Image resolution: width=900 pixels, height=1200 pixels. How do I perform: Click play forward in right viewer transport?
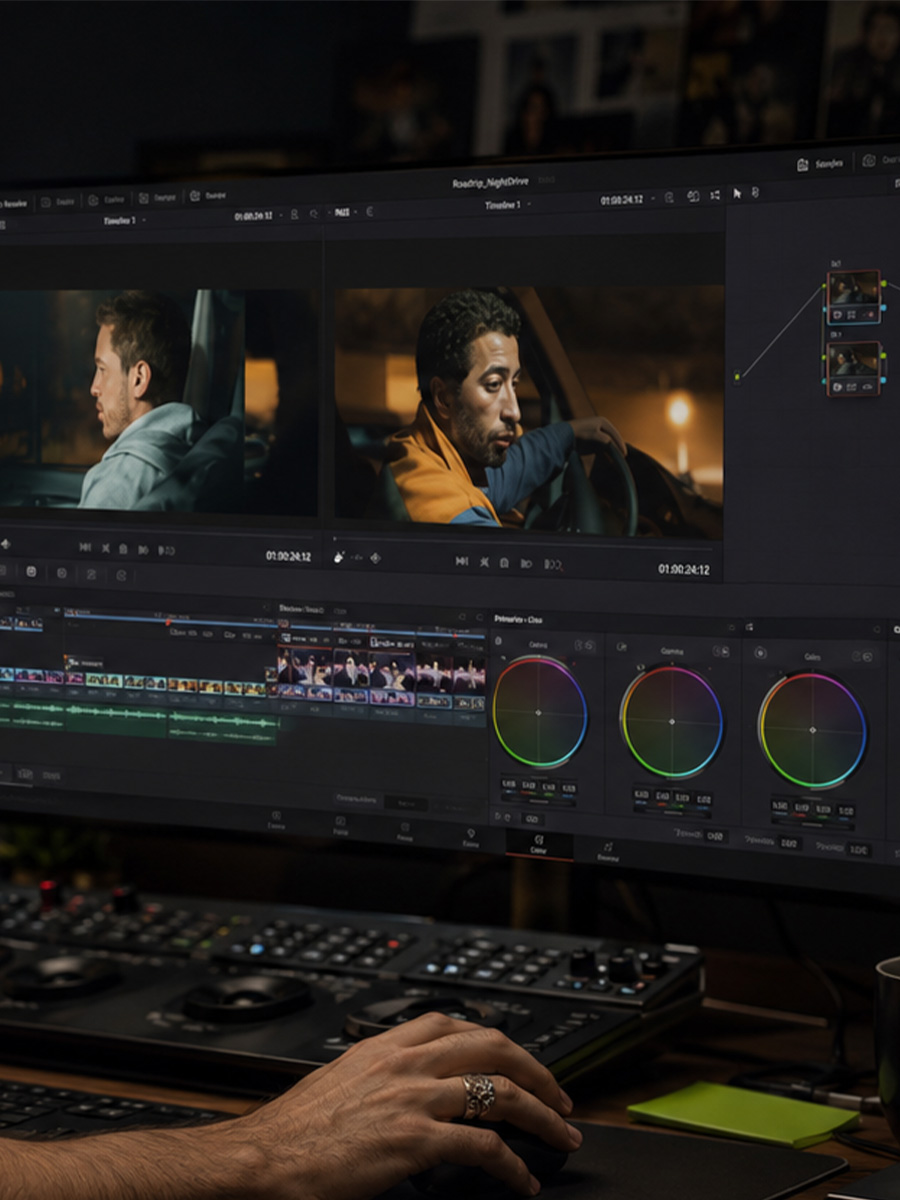click(x=526, y=564)
